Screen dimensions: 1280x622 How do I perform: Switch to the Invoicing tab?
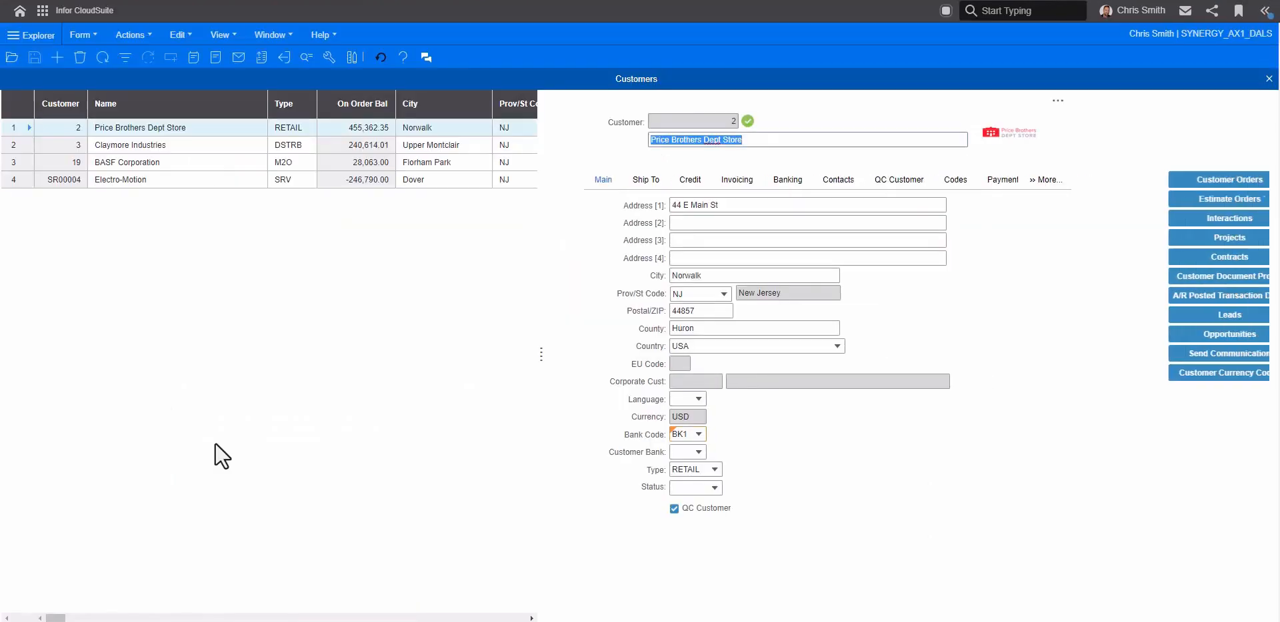click(x=736, y=180)
